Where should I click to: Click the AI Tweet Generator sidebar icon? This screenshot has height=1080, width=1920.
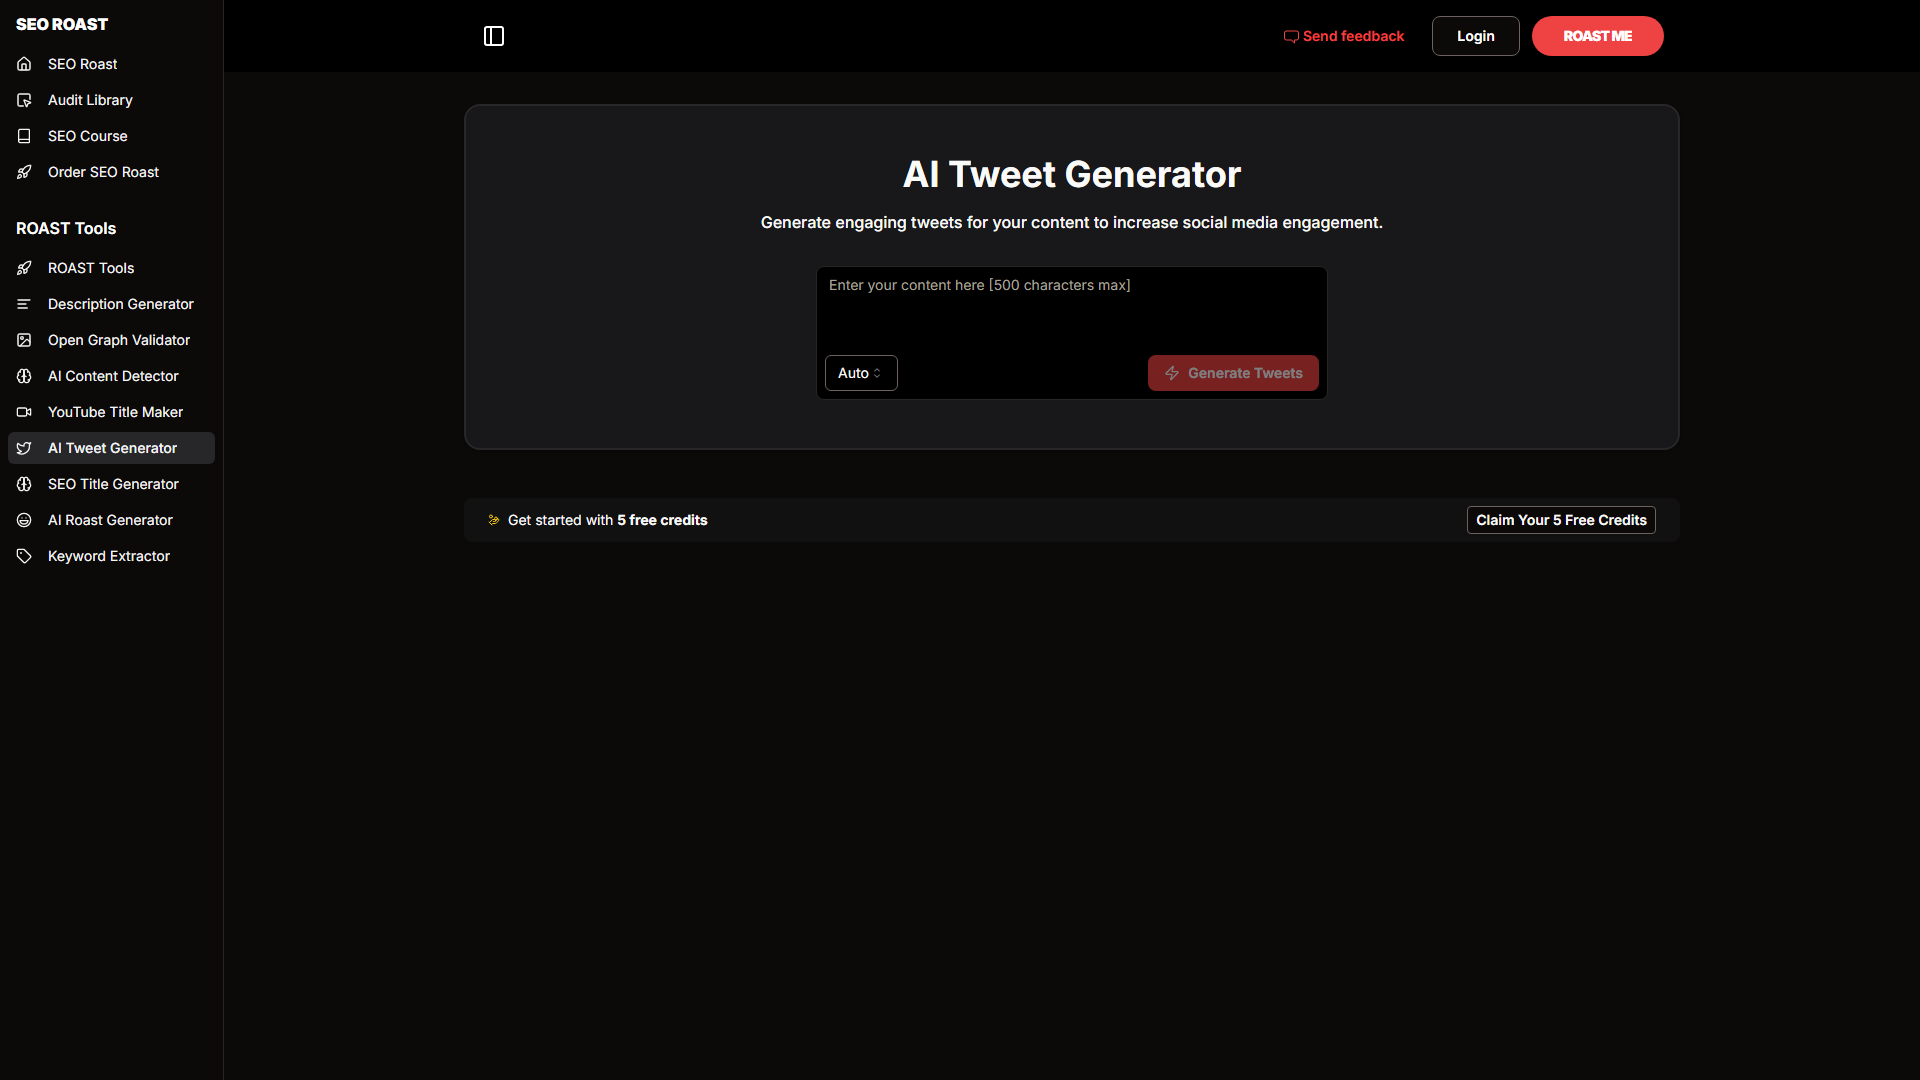point(24,447)
